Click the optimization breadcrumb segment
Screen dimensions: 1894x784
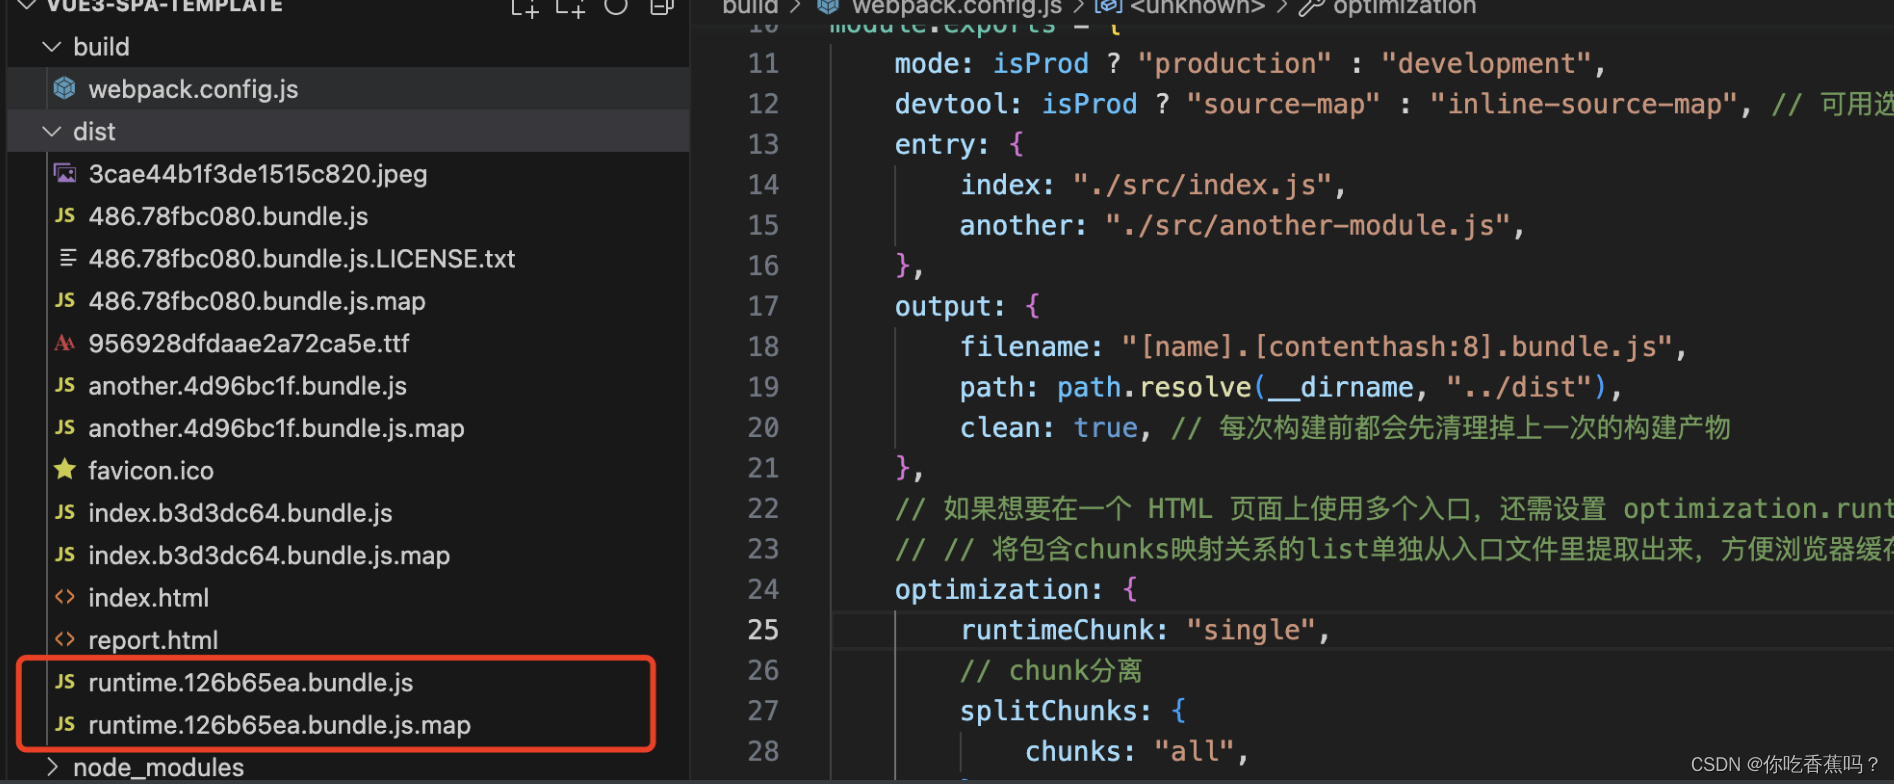pyautogui.click(x=1404, y=7)
